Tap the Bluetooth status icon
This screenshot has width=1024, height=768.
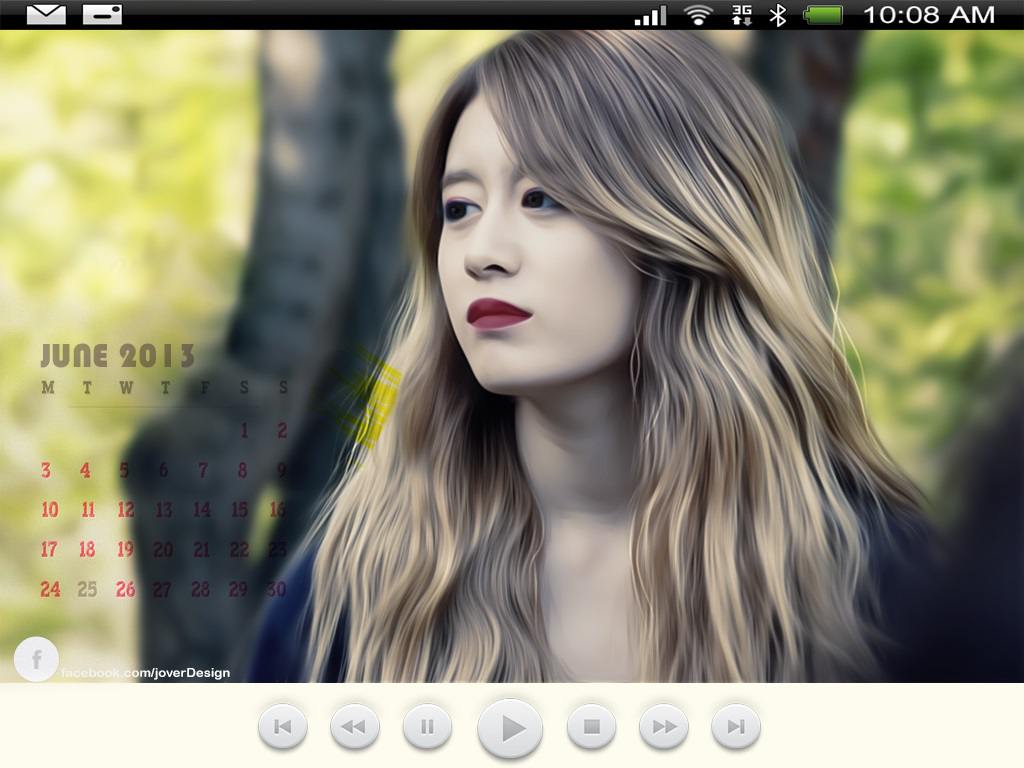click(x=777, y=15)
